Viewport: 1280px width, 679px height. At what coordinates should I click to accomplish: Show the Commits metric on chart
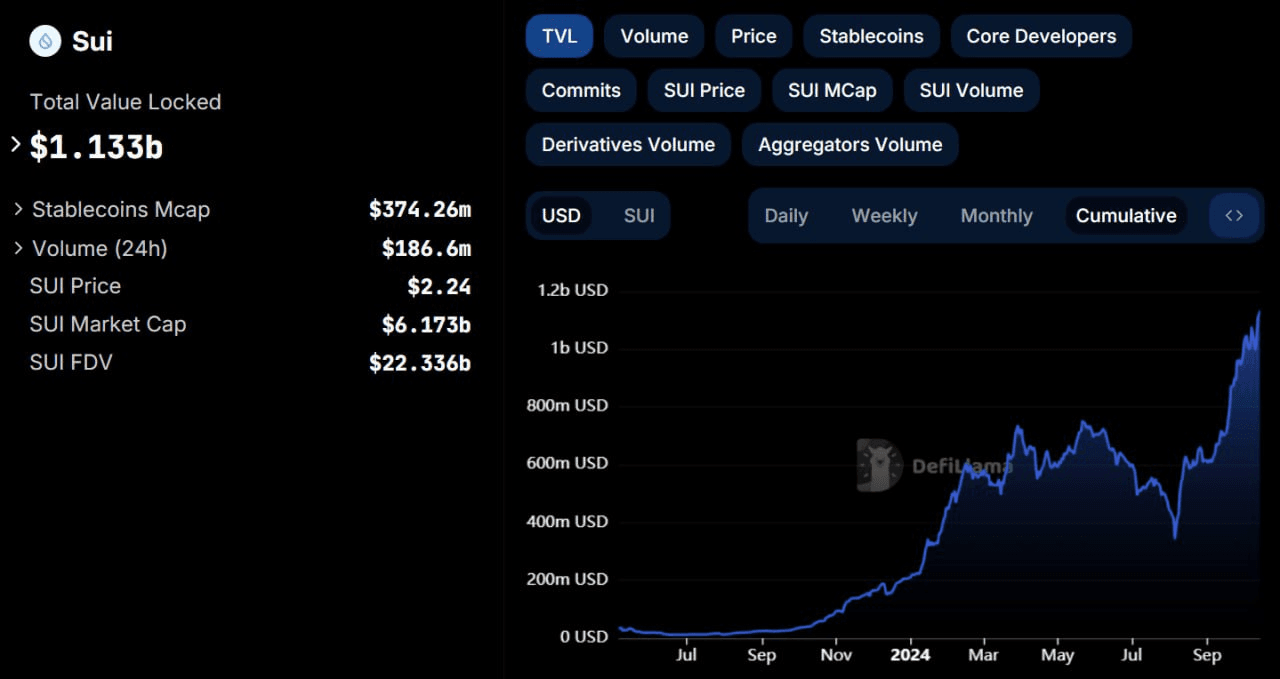(581, 90)
